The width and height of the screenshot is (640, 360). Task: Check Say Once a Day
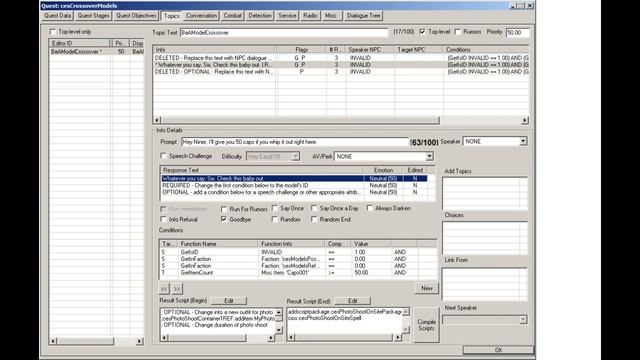click(314, 208)
